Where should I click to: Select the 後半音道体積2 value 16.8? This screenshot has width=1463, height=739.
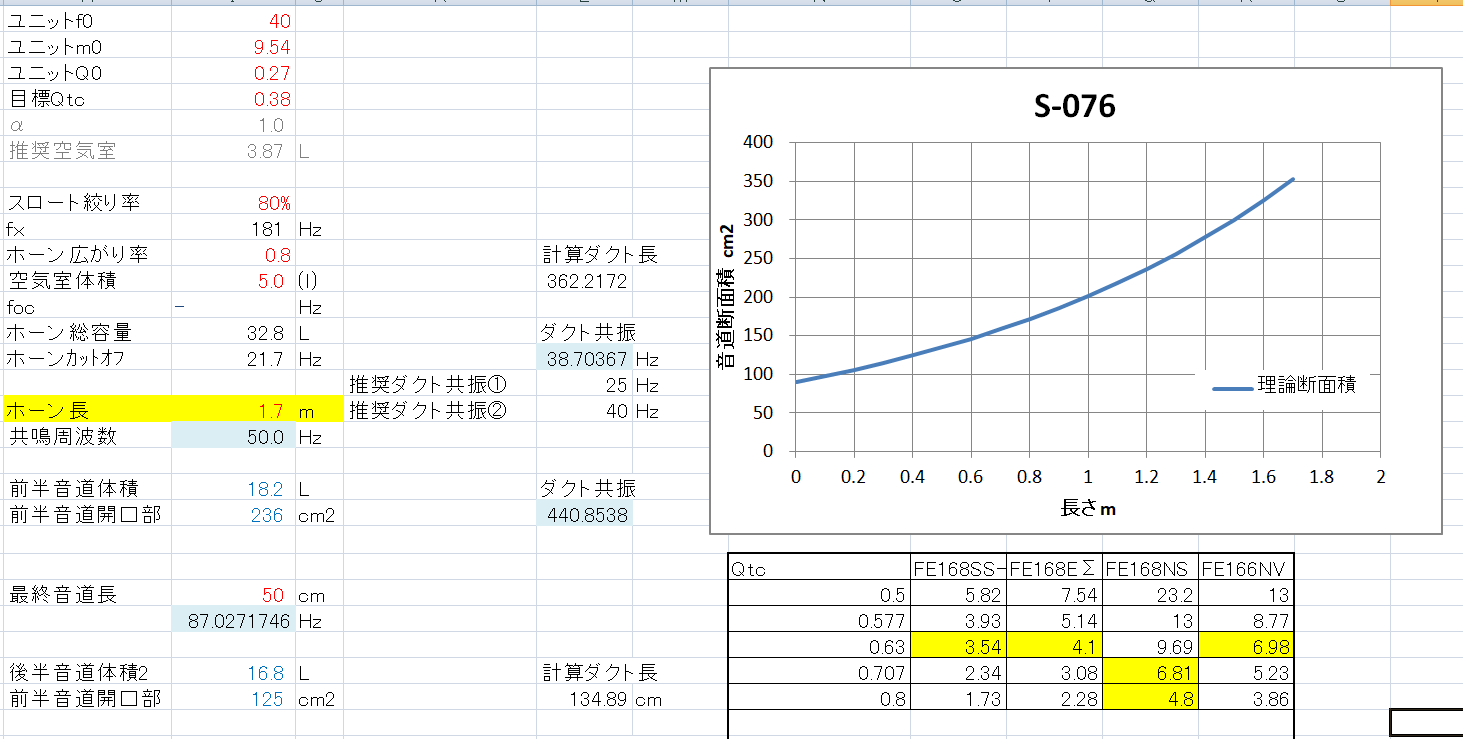pyautogui.click(x=233, y=673)
